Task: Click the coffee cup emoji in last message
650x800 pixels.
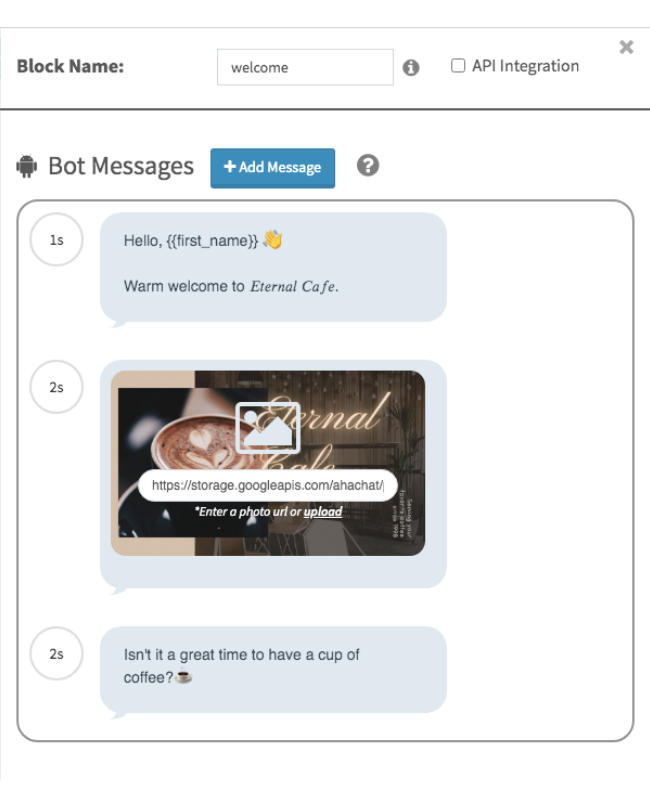Action: click(184, 677)
